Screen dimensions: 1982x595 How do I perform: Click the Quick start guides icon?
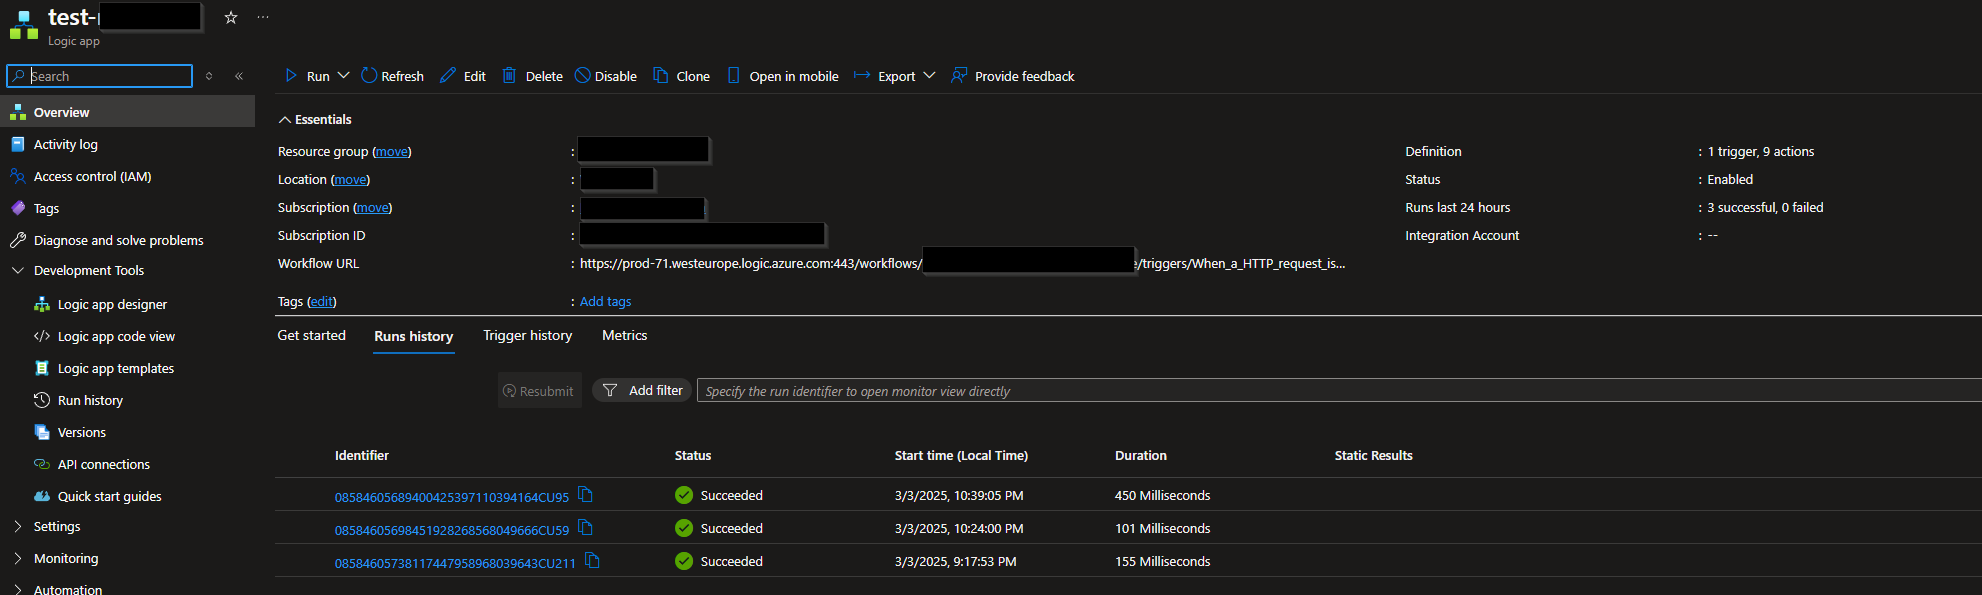tap(42, 496)
